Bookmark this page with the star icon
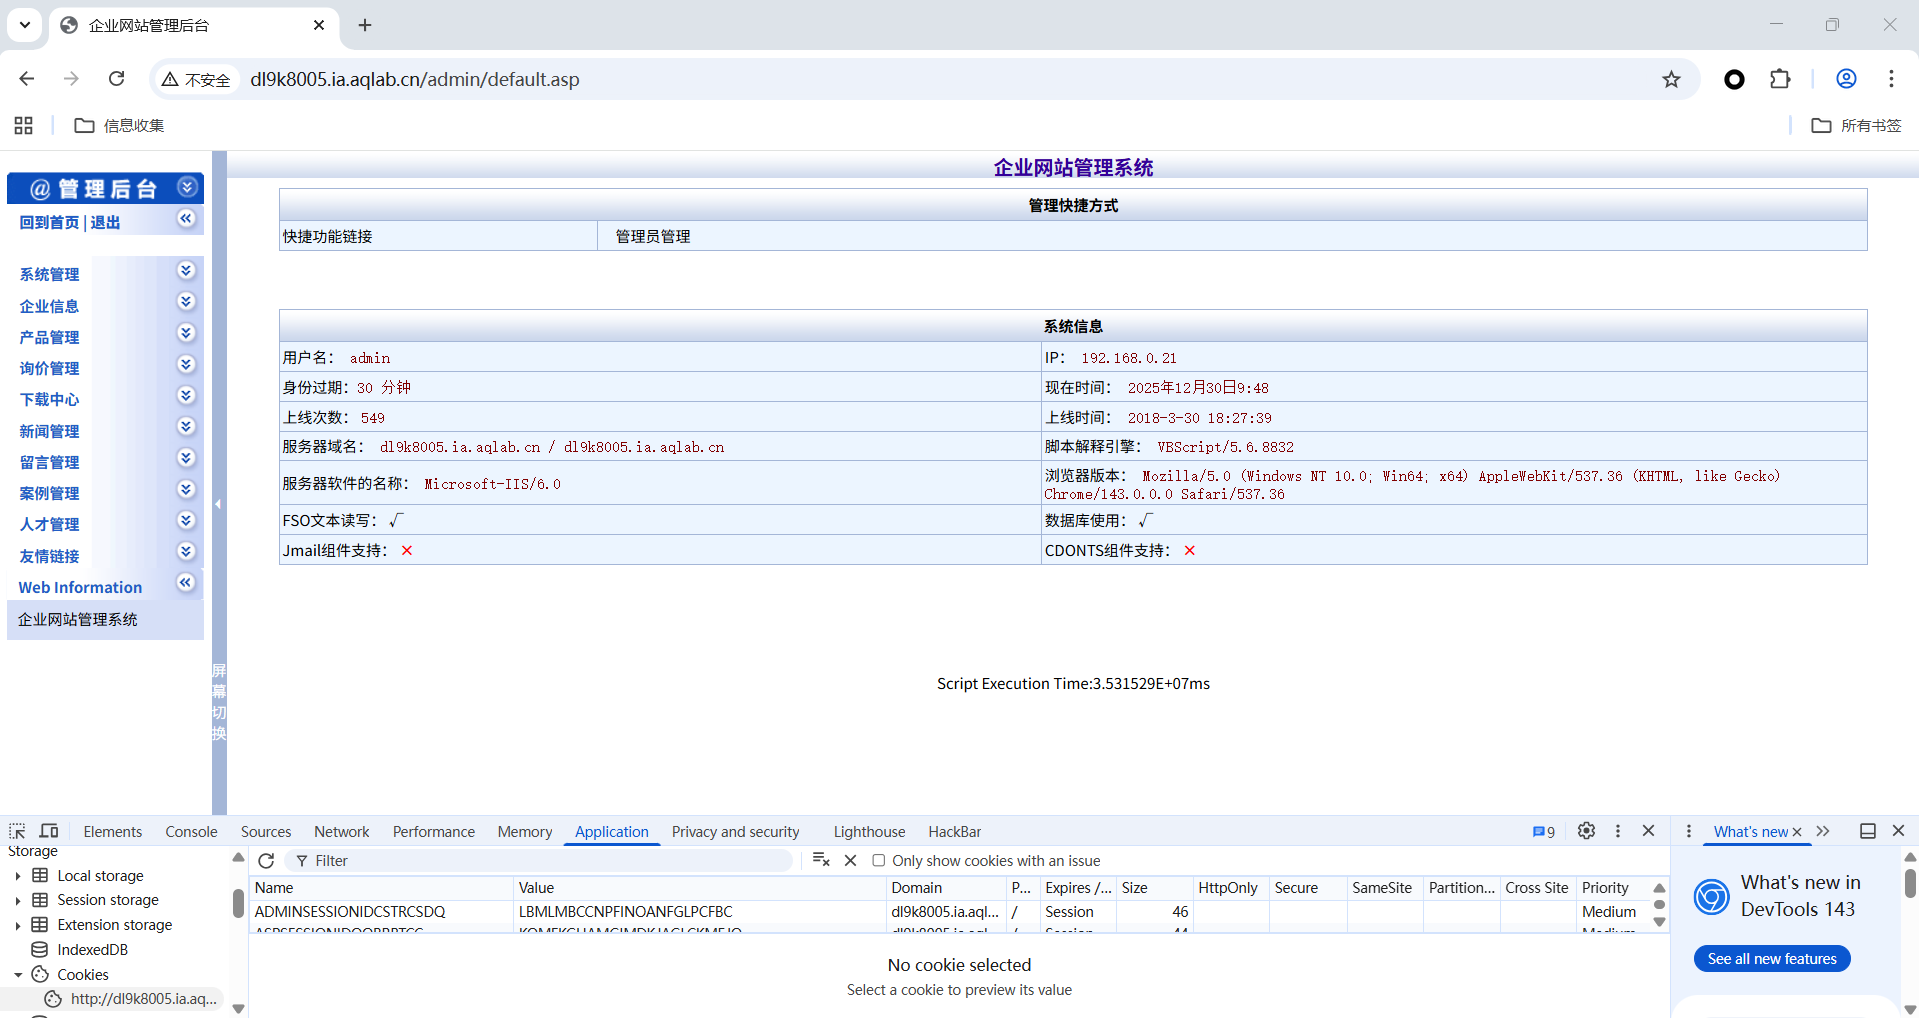 pos(1671,79)
